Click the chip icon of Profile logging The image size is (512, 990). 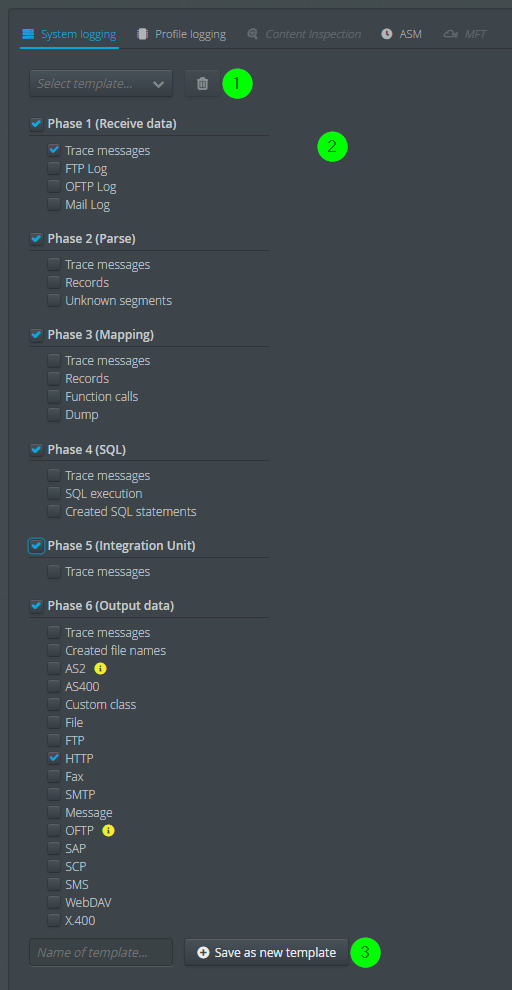pyautogui.click(x=143, y=34)
